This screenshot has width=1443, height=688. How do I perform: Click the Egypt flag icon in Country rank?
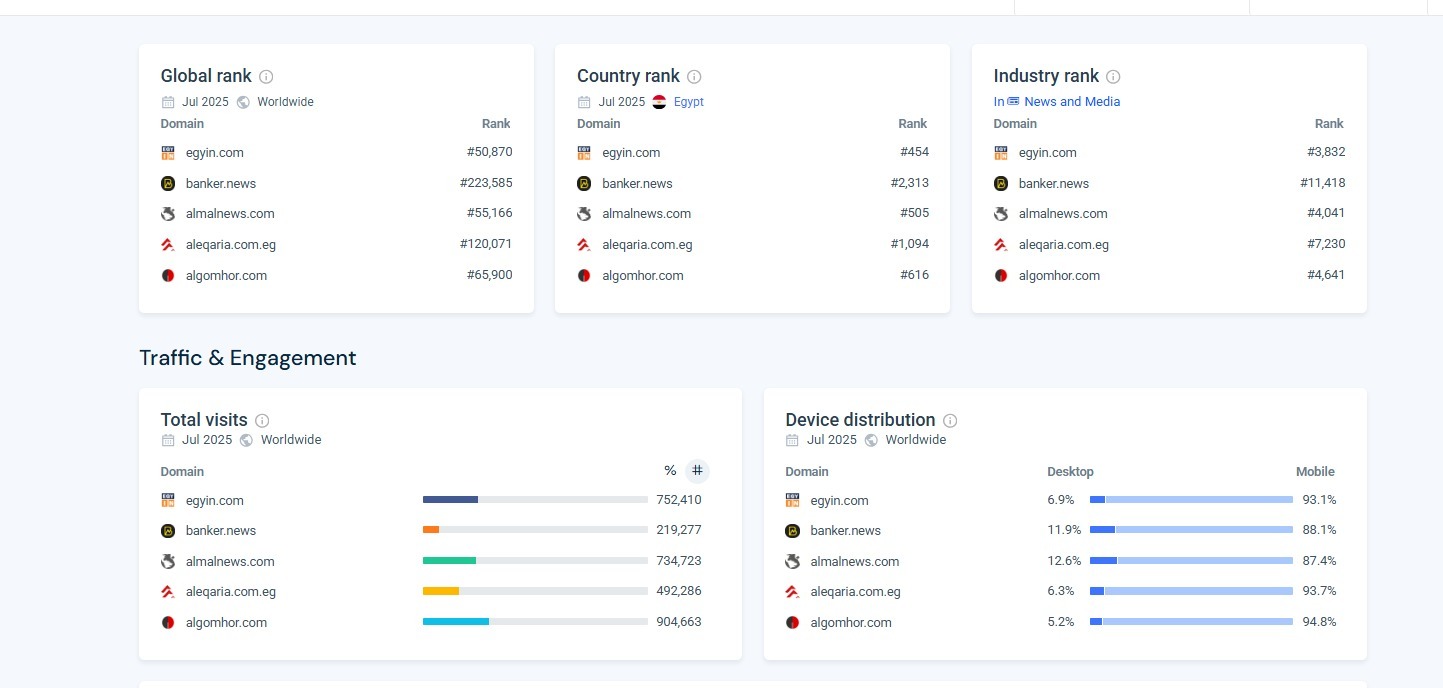pyautogui.click(x=659, y=102)
